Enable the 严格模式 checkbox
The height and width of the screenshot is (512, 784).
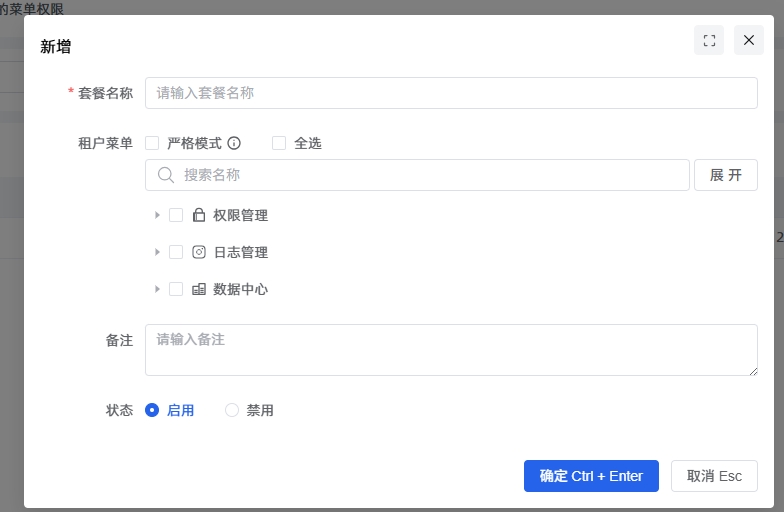(152, 144)
